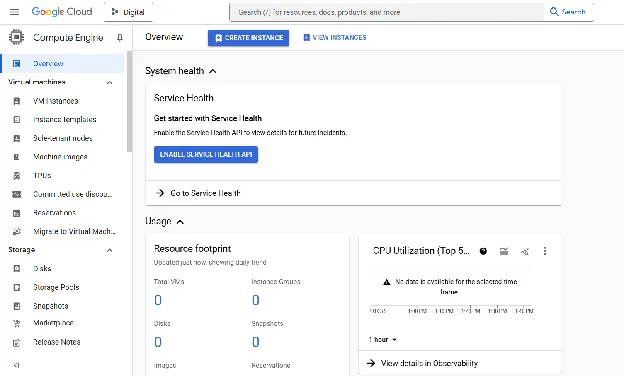Click the Resource footprint heading
This screenshot has width=624, height=376.
click(x=193, y=249)
